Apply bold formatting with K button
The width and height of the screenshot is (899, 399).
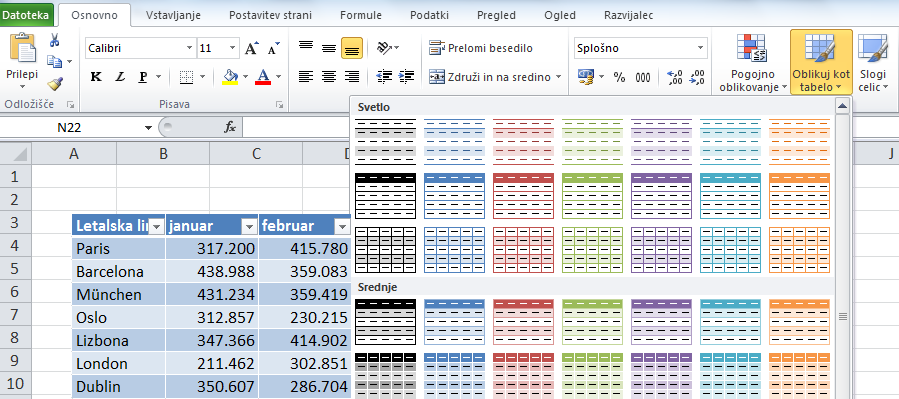click(x=96, y=77)
